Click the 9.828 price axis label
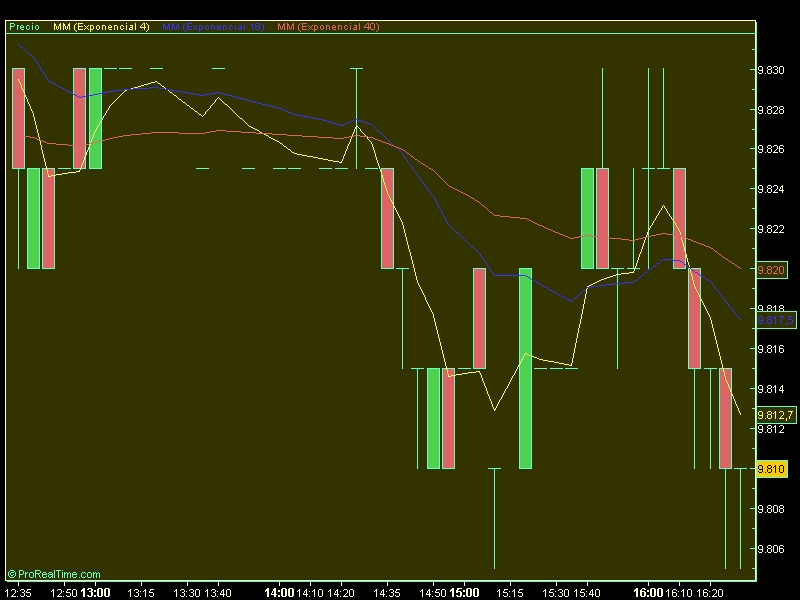Viewport: 800px width, 600px height. tap(770, 110)
